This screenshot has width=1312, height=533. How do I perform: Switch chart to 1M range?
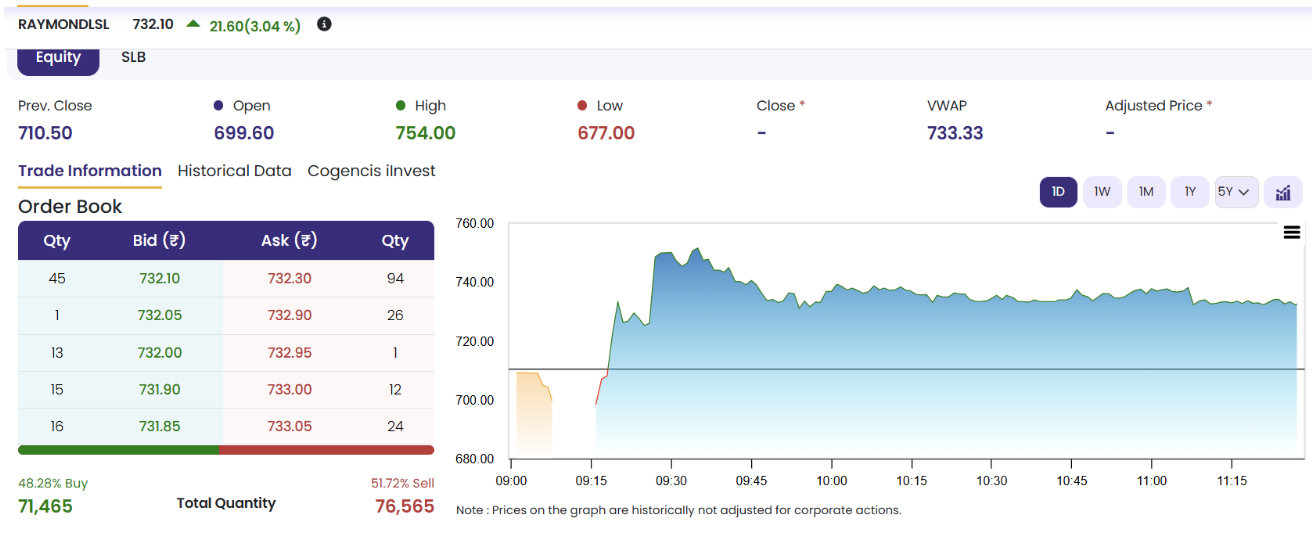[x=1146, y=191]
